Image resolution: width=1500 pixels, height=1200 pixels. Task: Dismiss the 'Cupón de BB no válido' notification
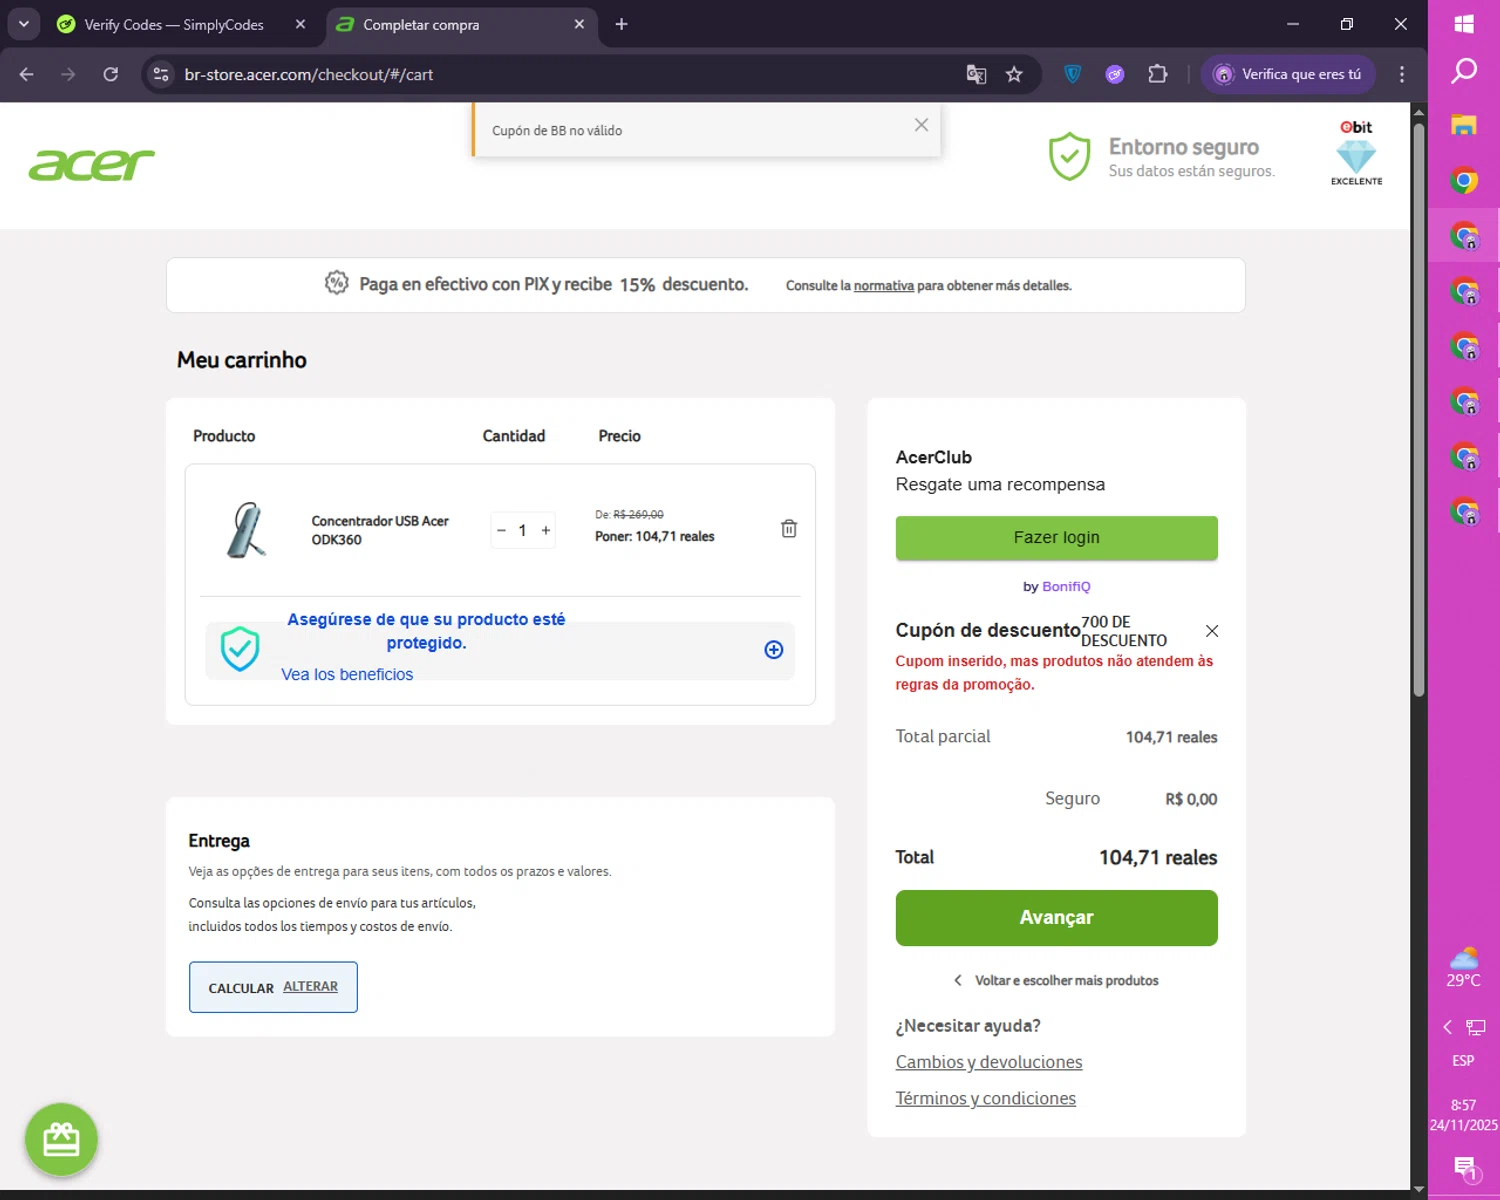click(x=921, y=125)
